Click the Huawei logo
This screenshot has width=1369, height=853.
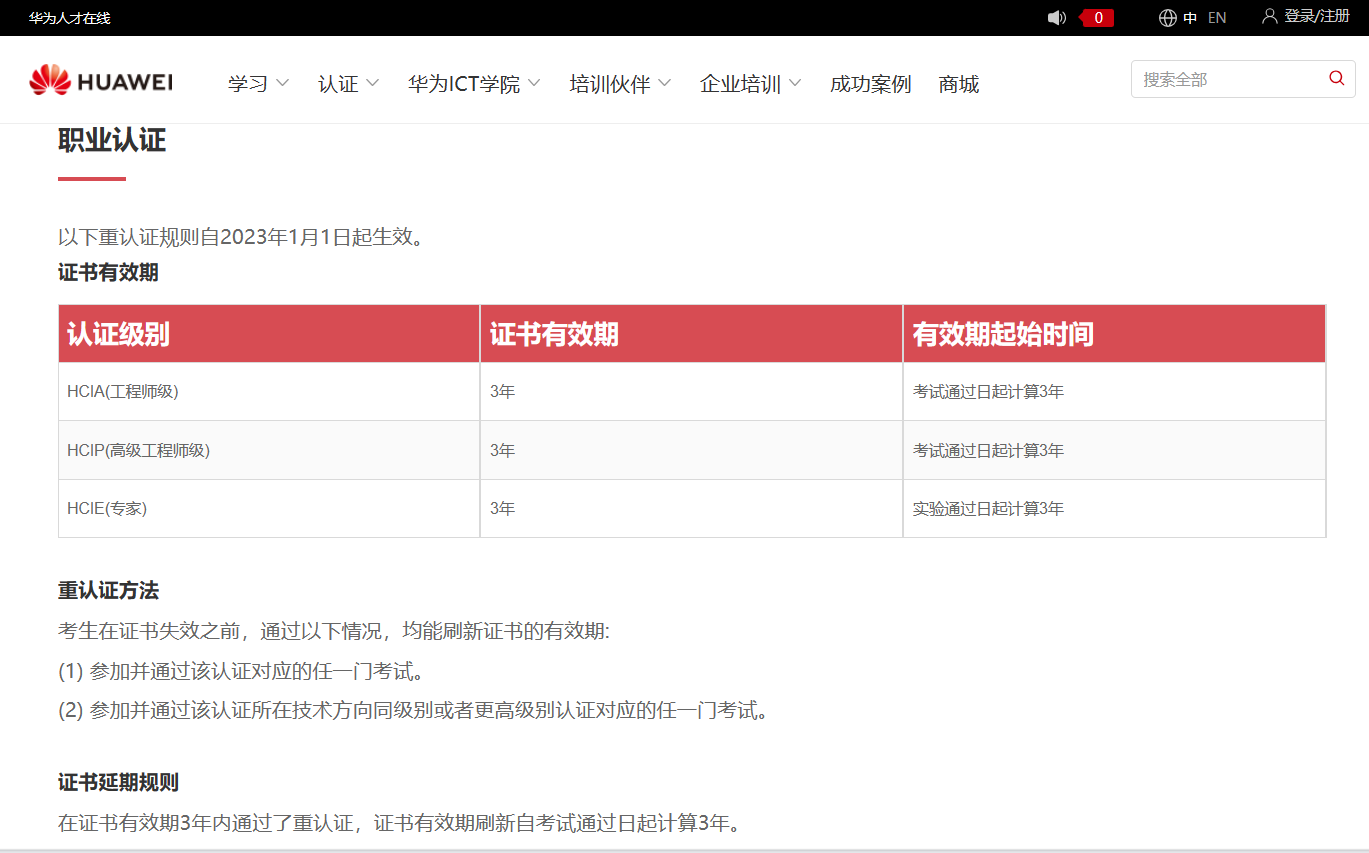point(101,81)
